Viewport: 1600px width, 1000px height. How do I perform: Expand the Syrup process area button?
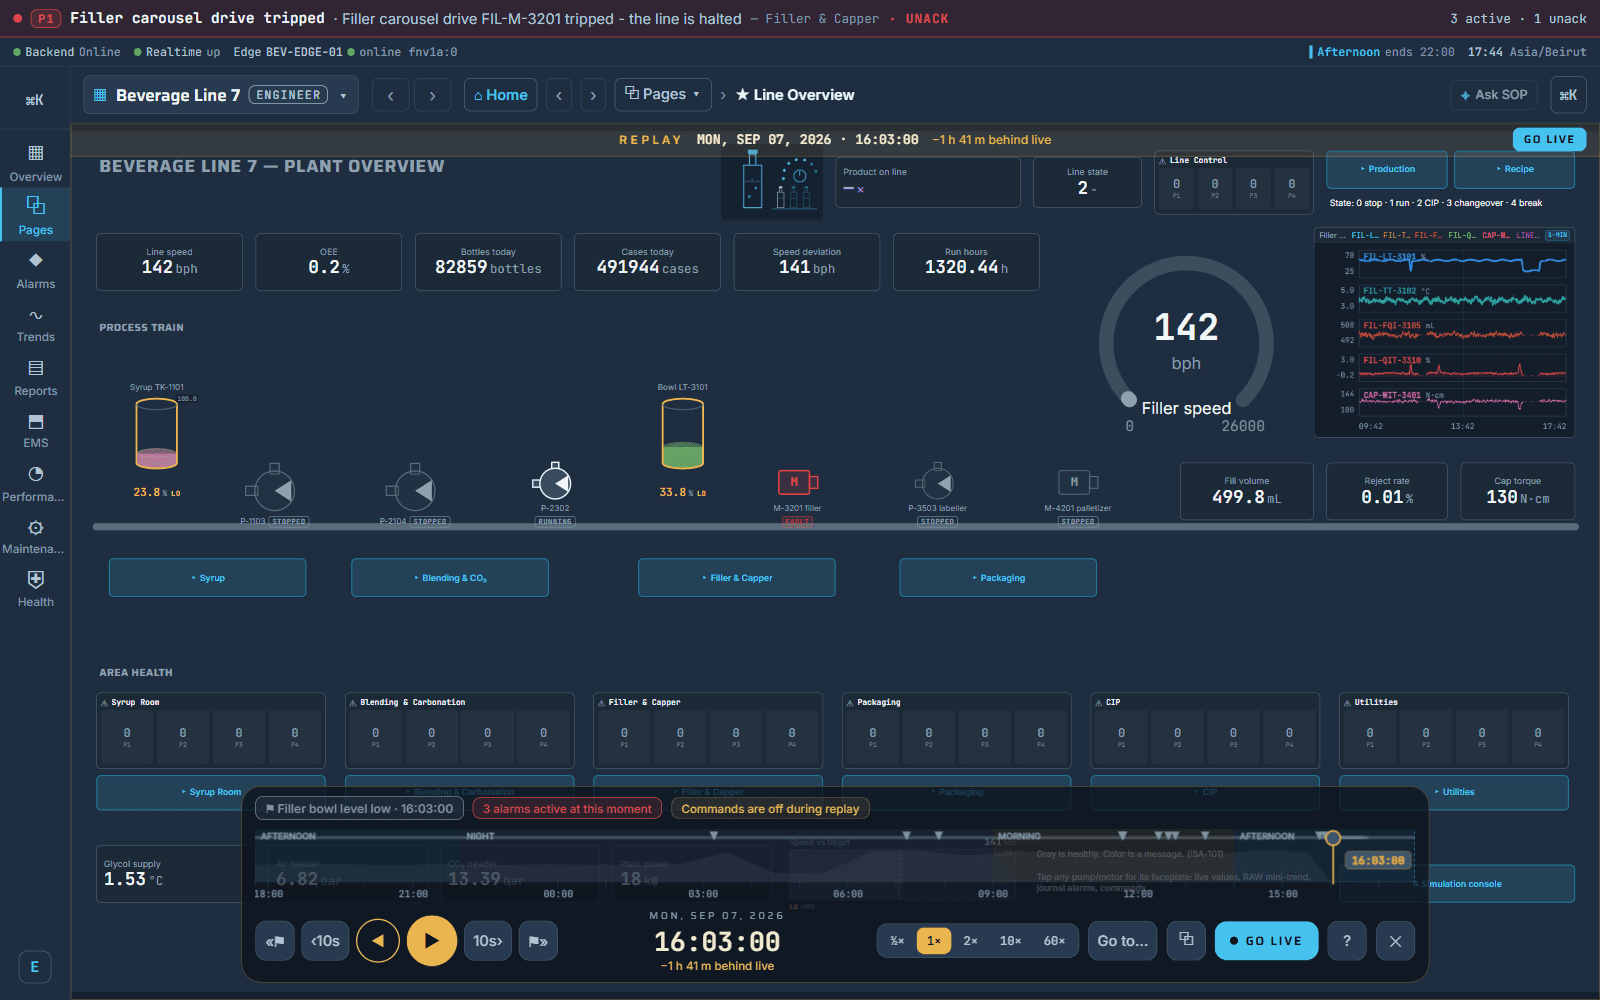(x=208, y=578)
